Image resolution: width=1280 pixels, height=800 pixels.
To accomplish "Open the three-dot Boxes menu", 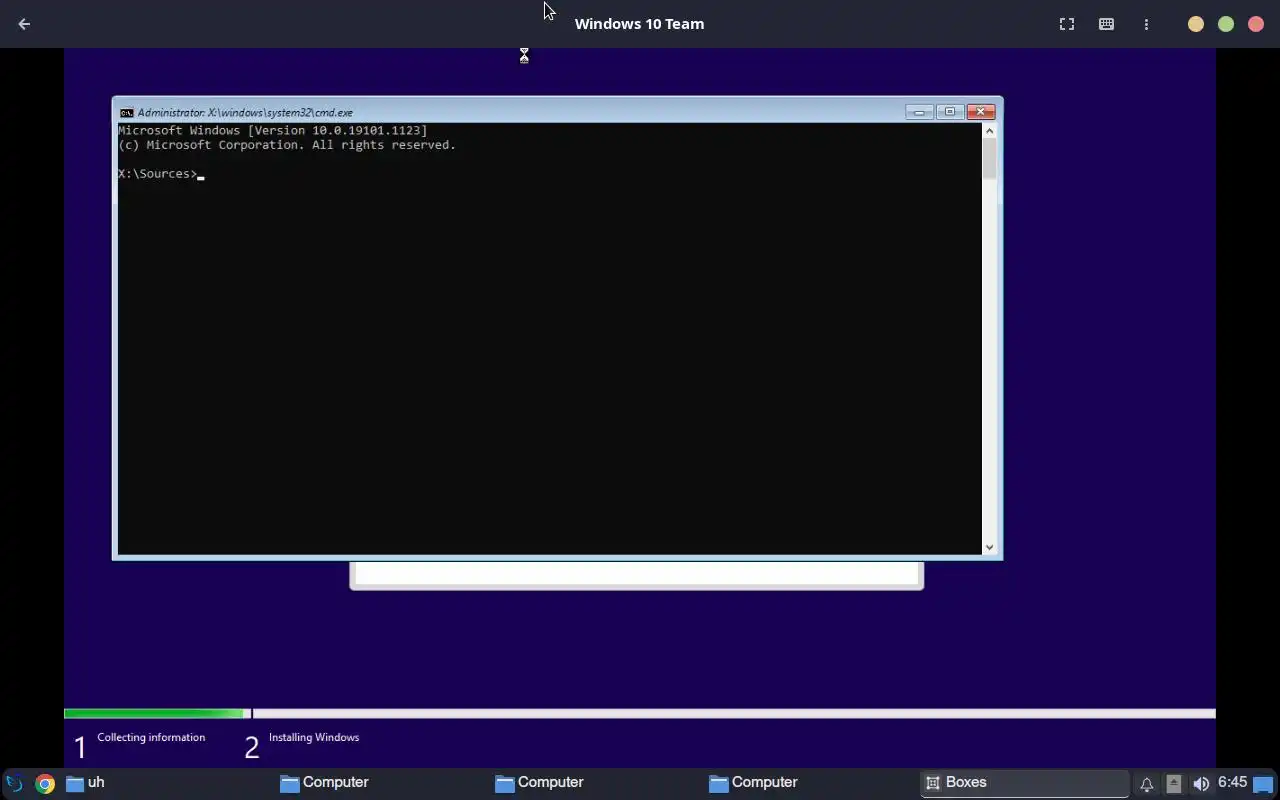I will point(1146,24).
